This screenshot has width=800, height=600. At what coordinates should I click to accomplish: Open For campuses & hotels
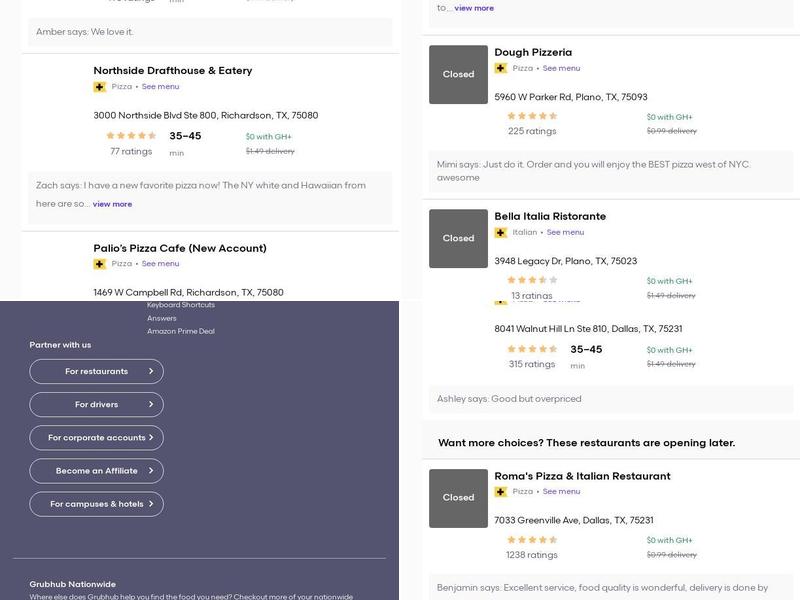click(x=97, y=504)
